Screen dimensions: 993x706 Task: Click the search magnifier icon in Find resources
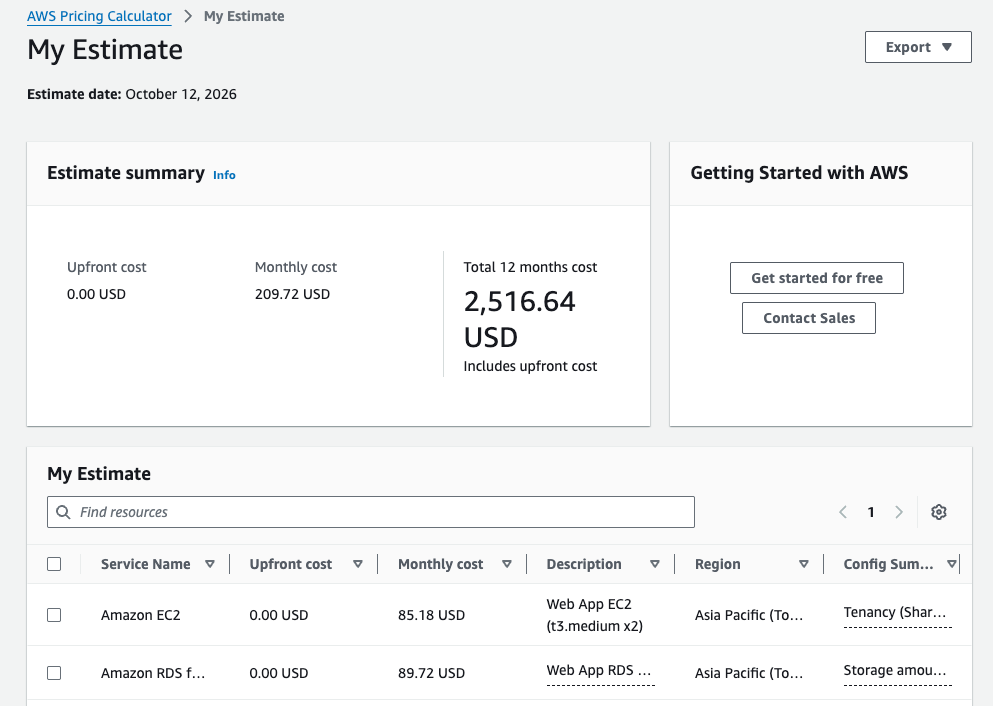coord(63,512)
